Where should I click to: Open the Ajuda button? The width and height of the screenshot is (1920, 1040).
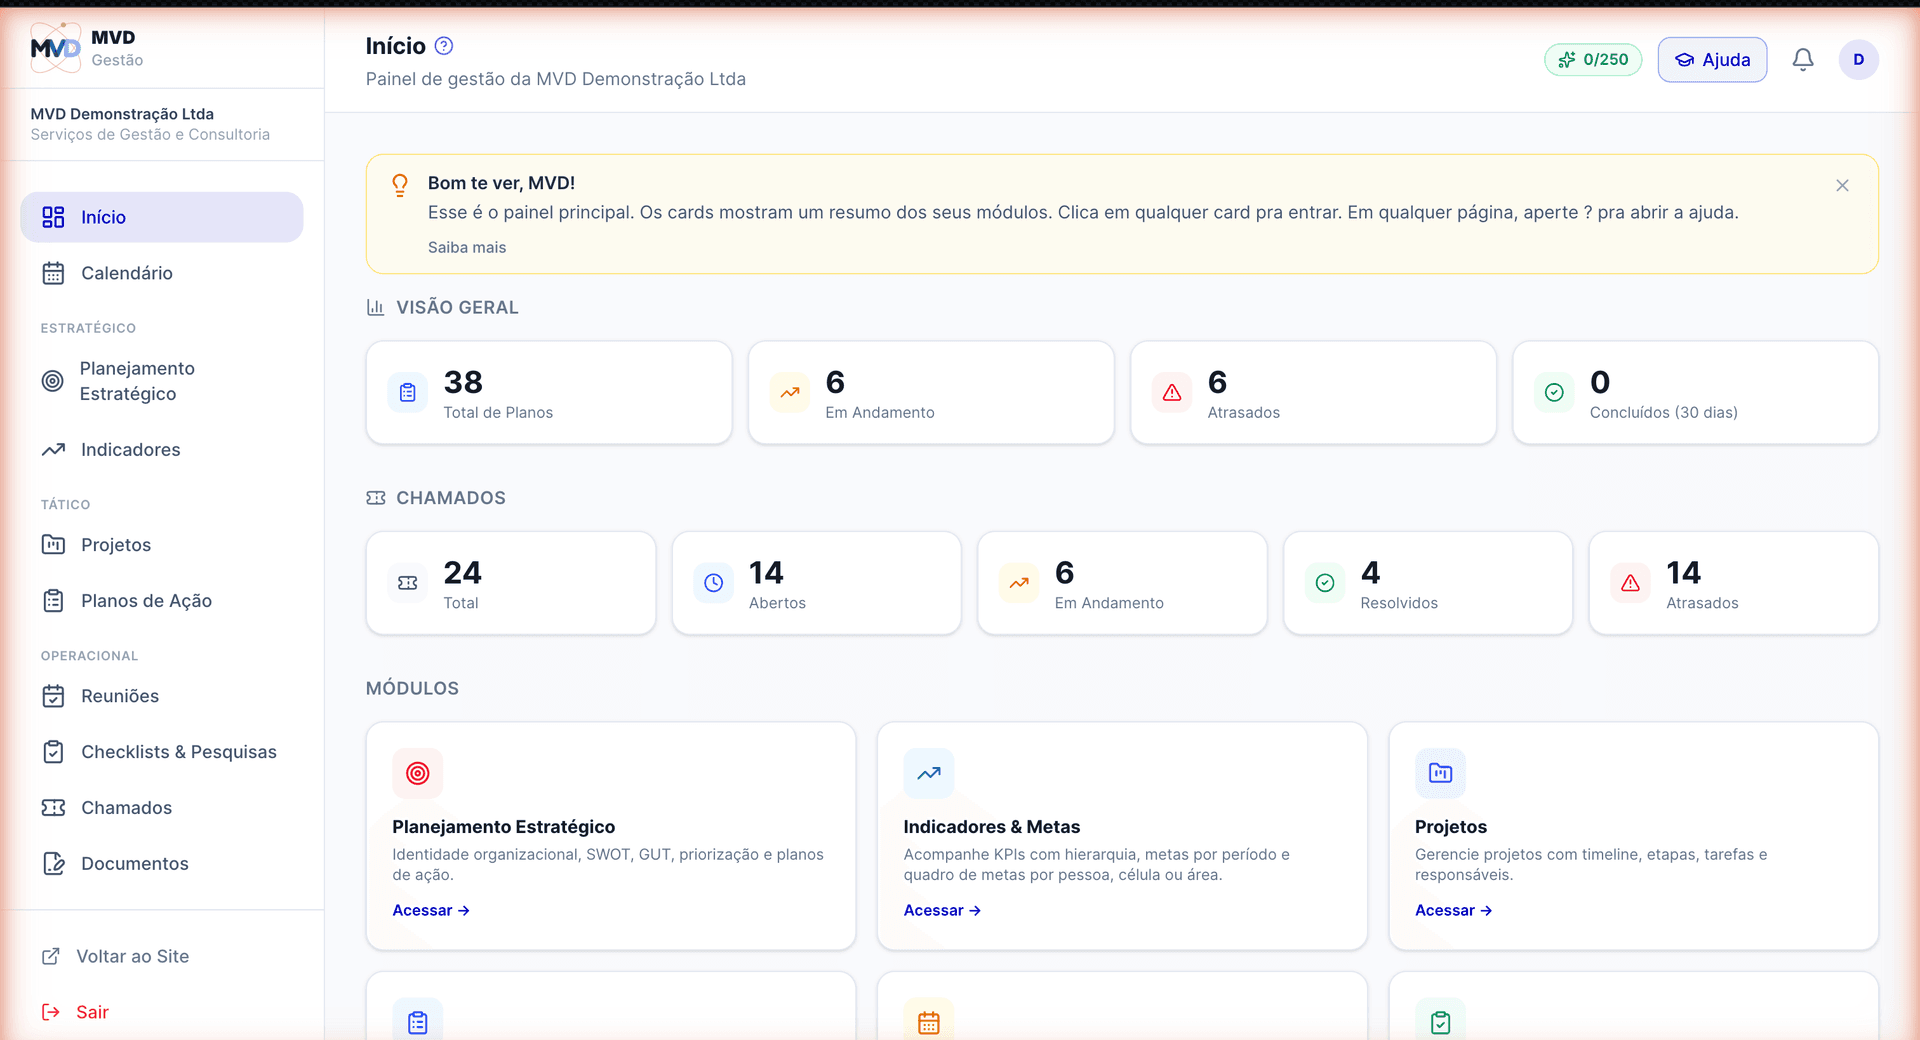pos(1712,60)
